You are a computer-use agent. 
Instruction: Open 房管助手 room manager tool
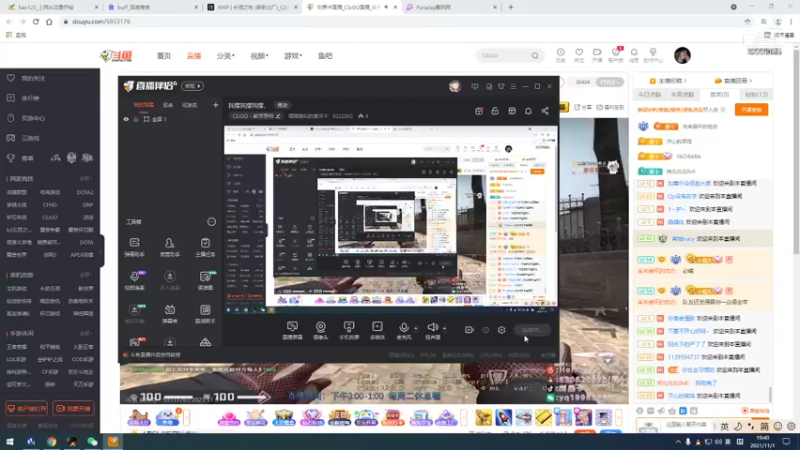(x=169, y=246)
